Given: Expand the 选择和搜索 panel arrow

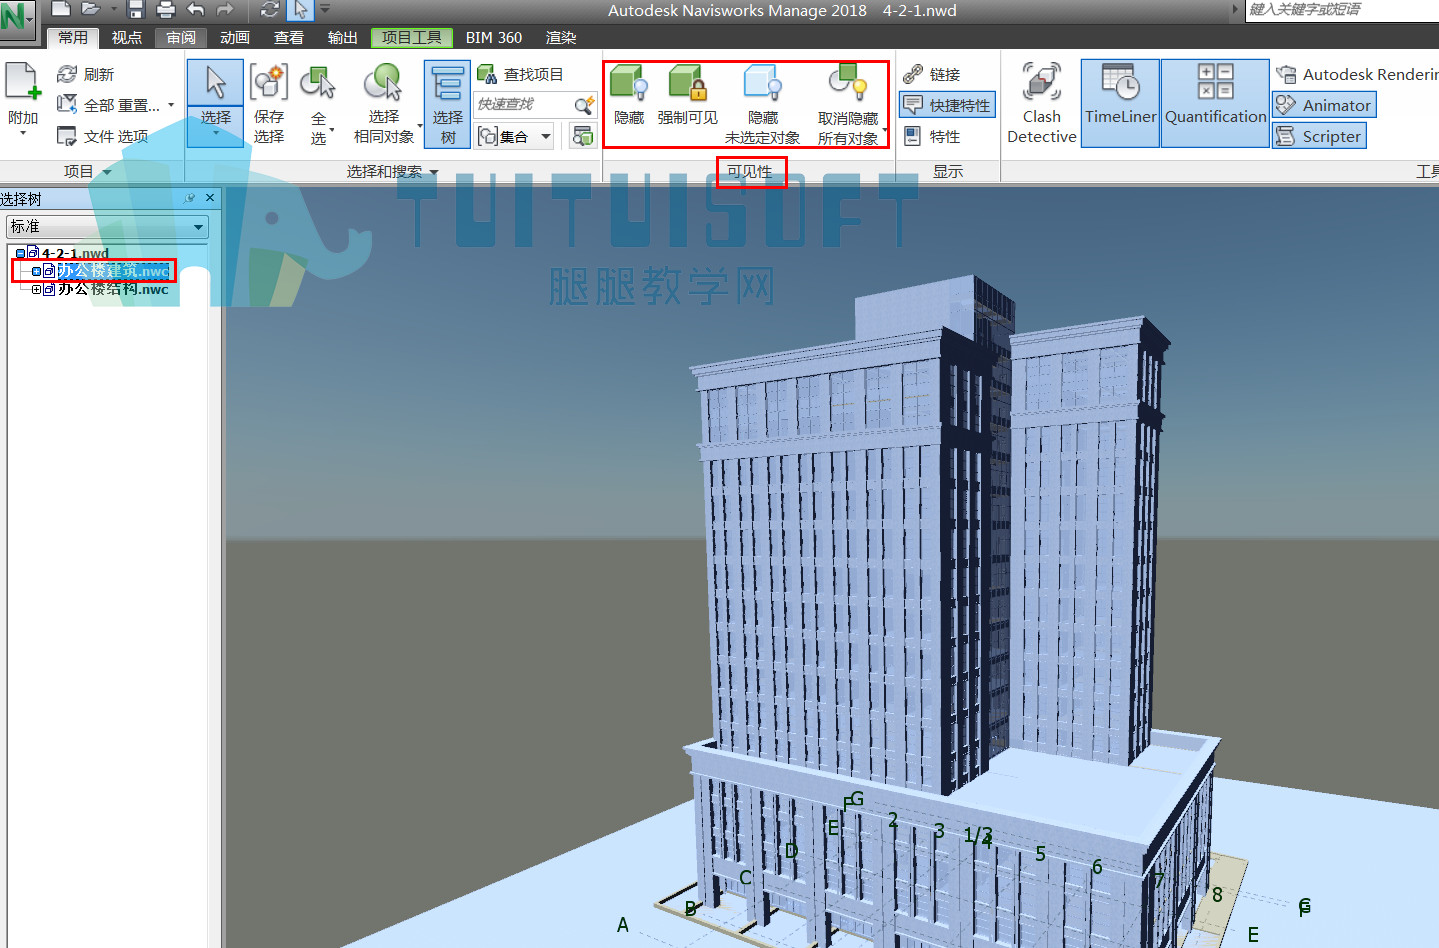Looking at the screenshot, I should [x=434, y=172].
